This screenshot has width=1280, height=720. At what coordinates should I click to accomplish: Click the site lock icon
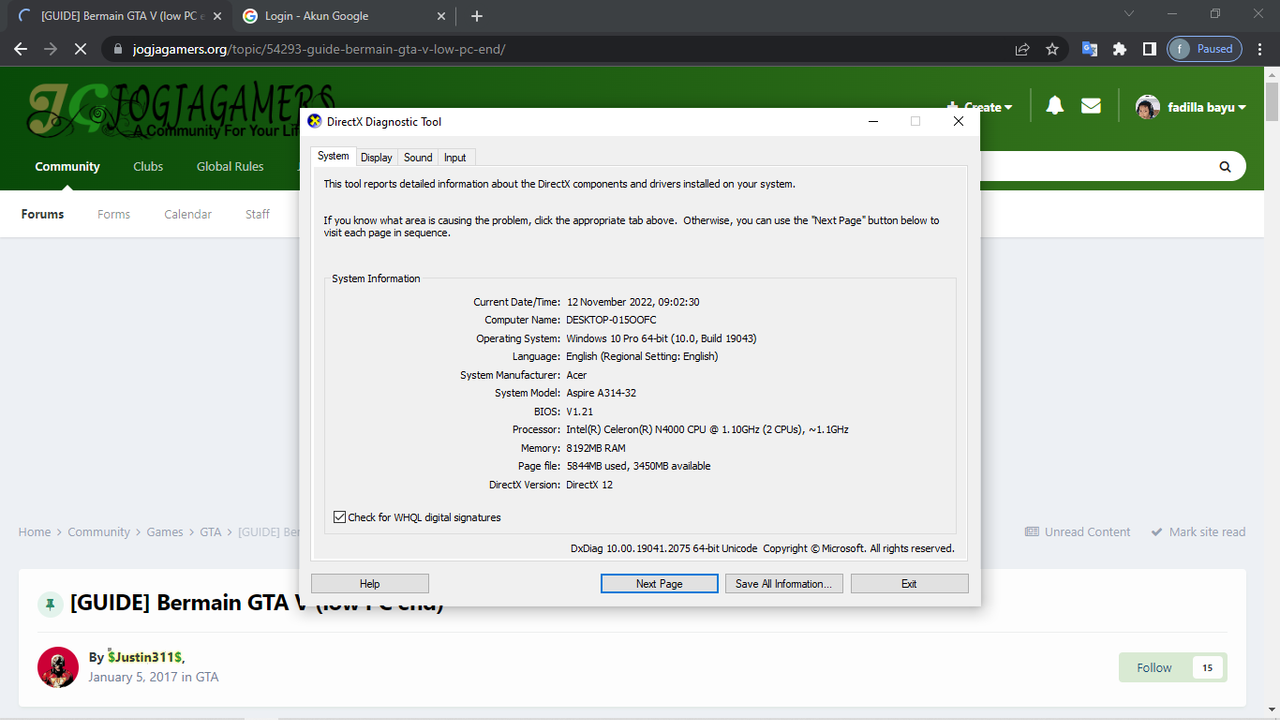coord(117,48)
